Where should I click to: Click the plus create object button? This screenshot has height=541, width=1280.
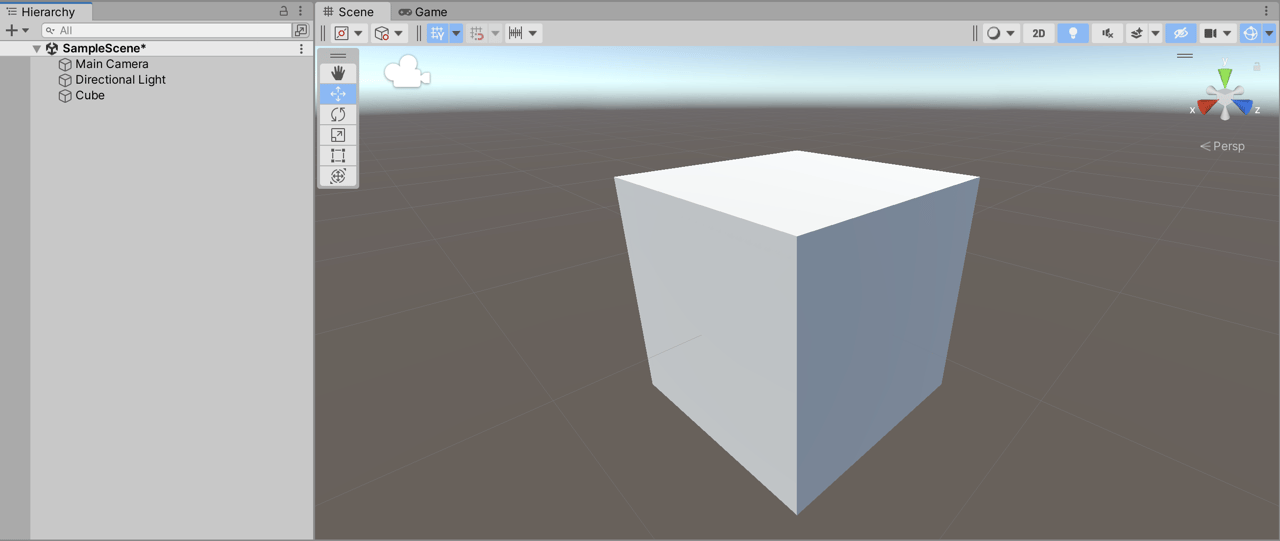11,30
